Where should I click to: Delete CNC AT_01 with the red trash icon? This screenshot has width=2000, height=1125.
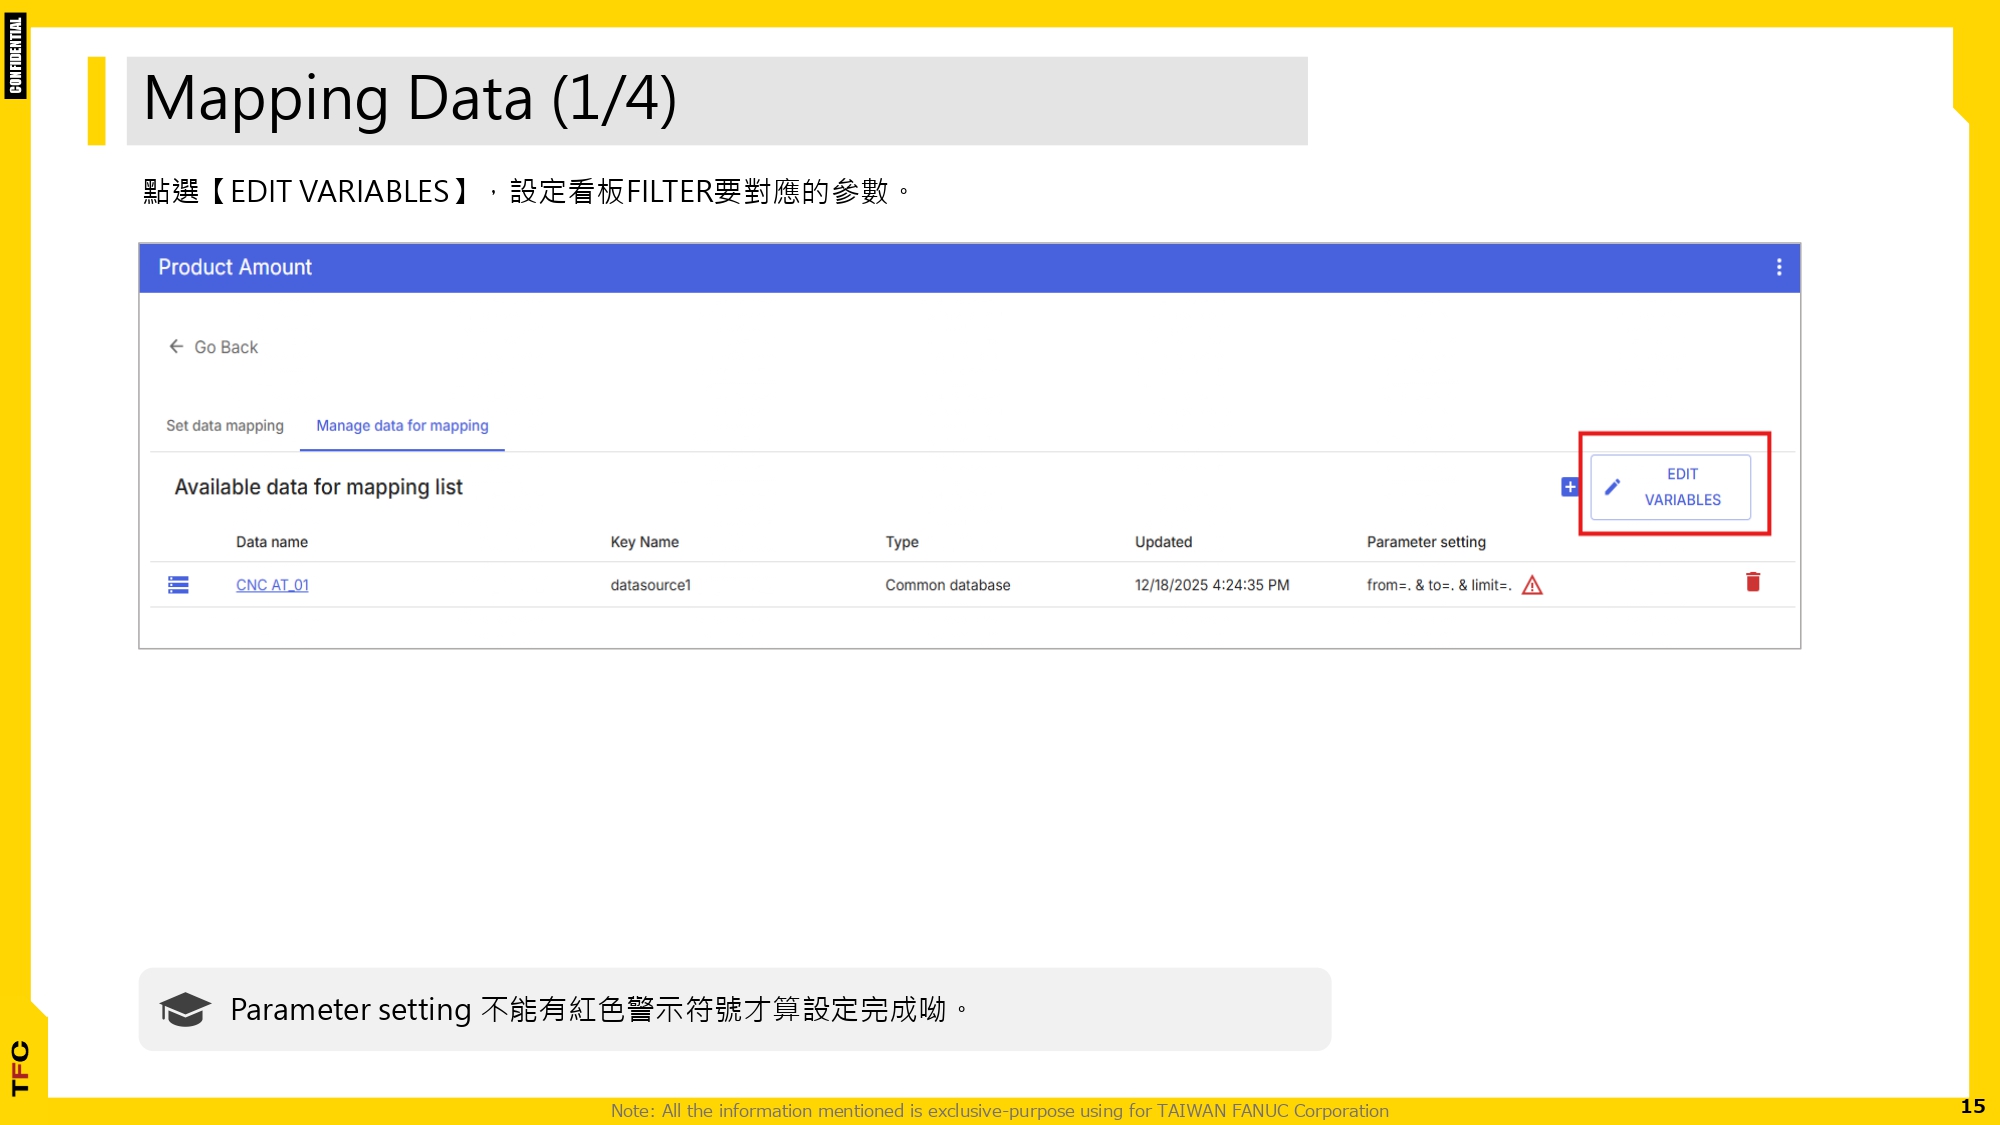tap(1753, 582)
